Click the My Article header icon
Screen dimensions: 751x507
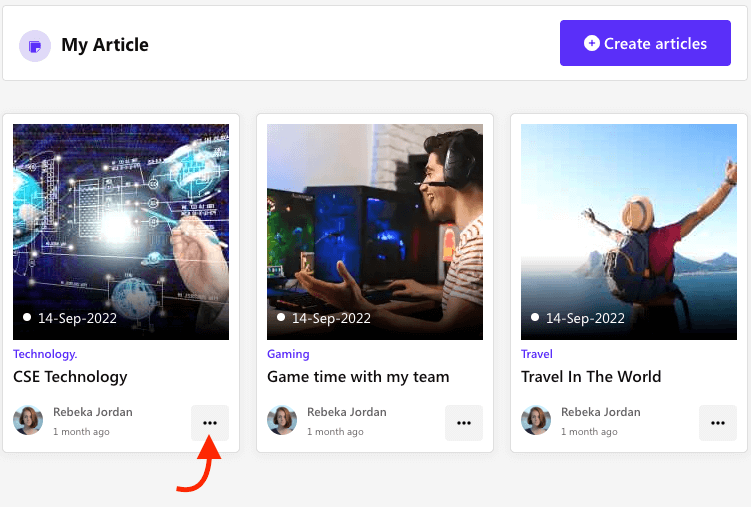point(35,46)
